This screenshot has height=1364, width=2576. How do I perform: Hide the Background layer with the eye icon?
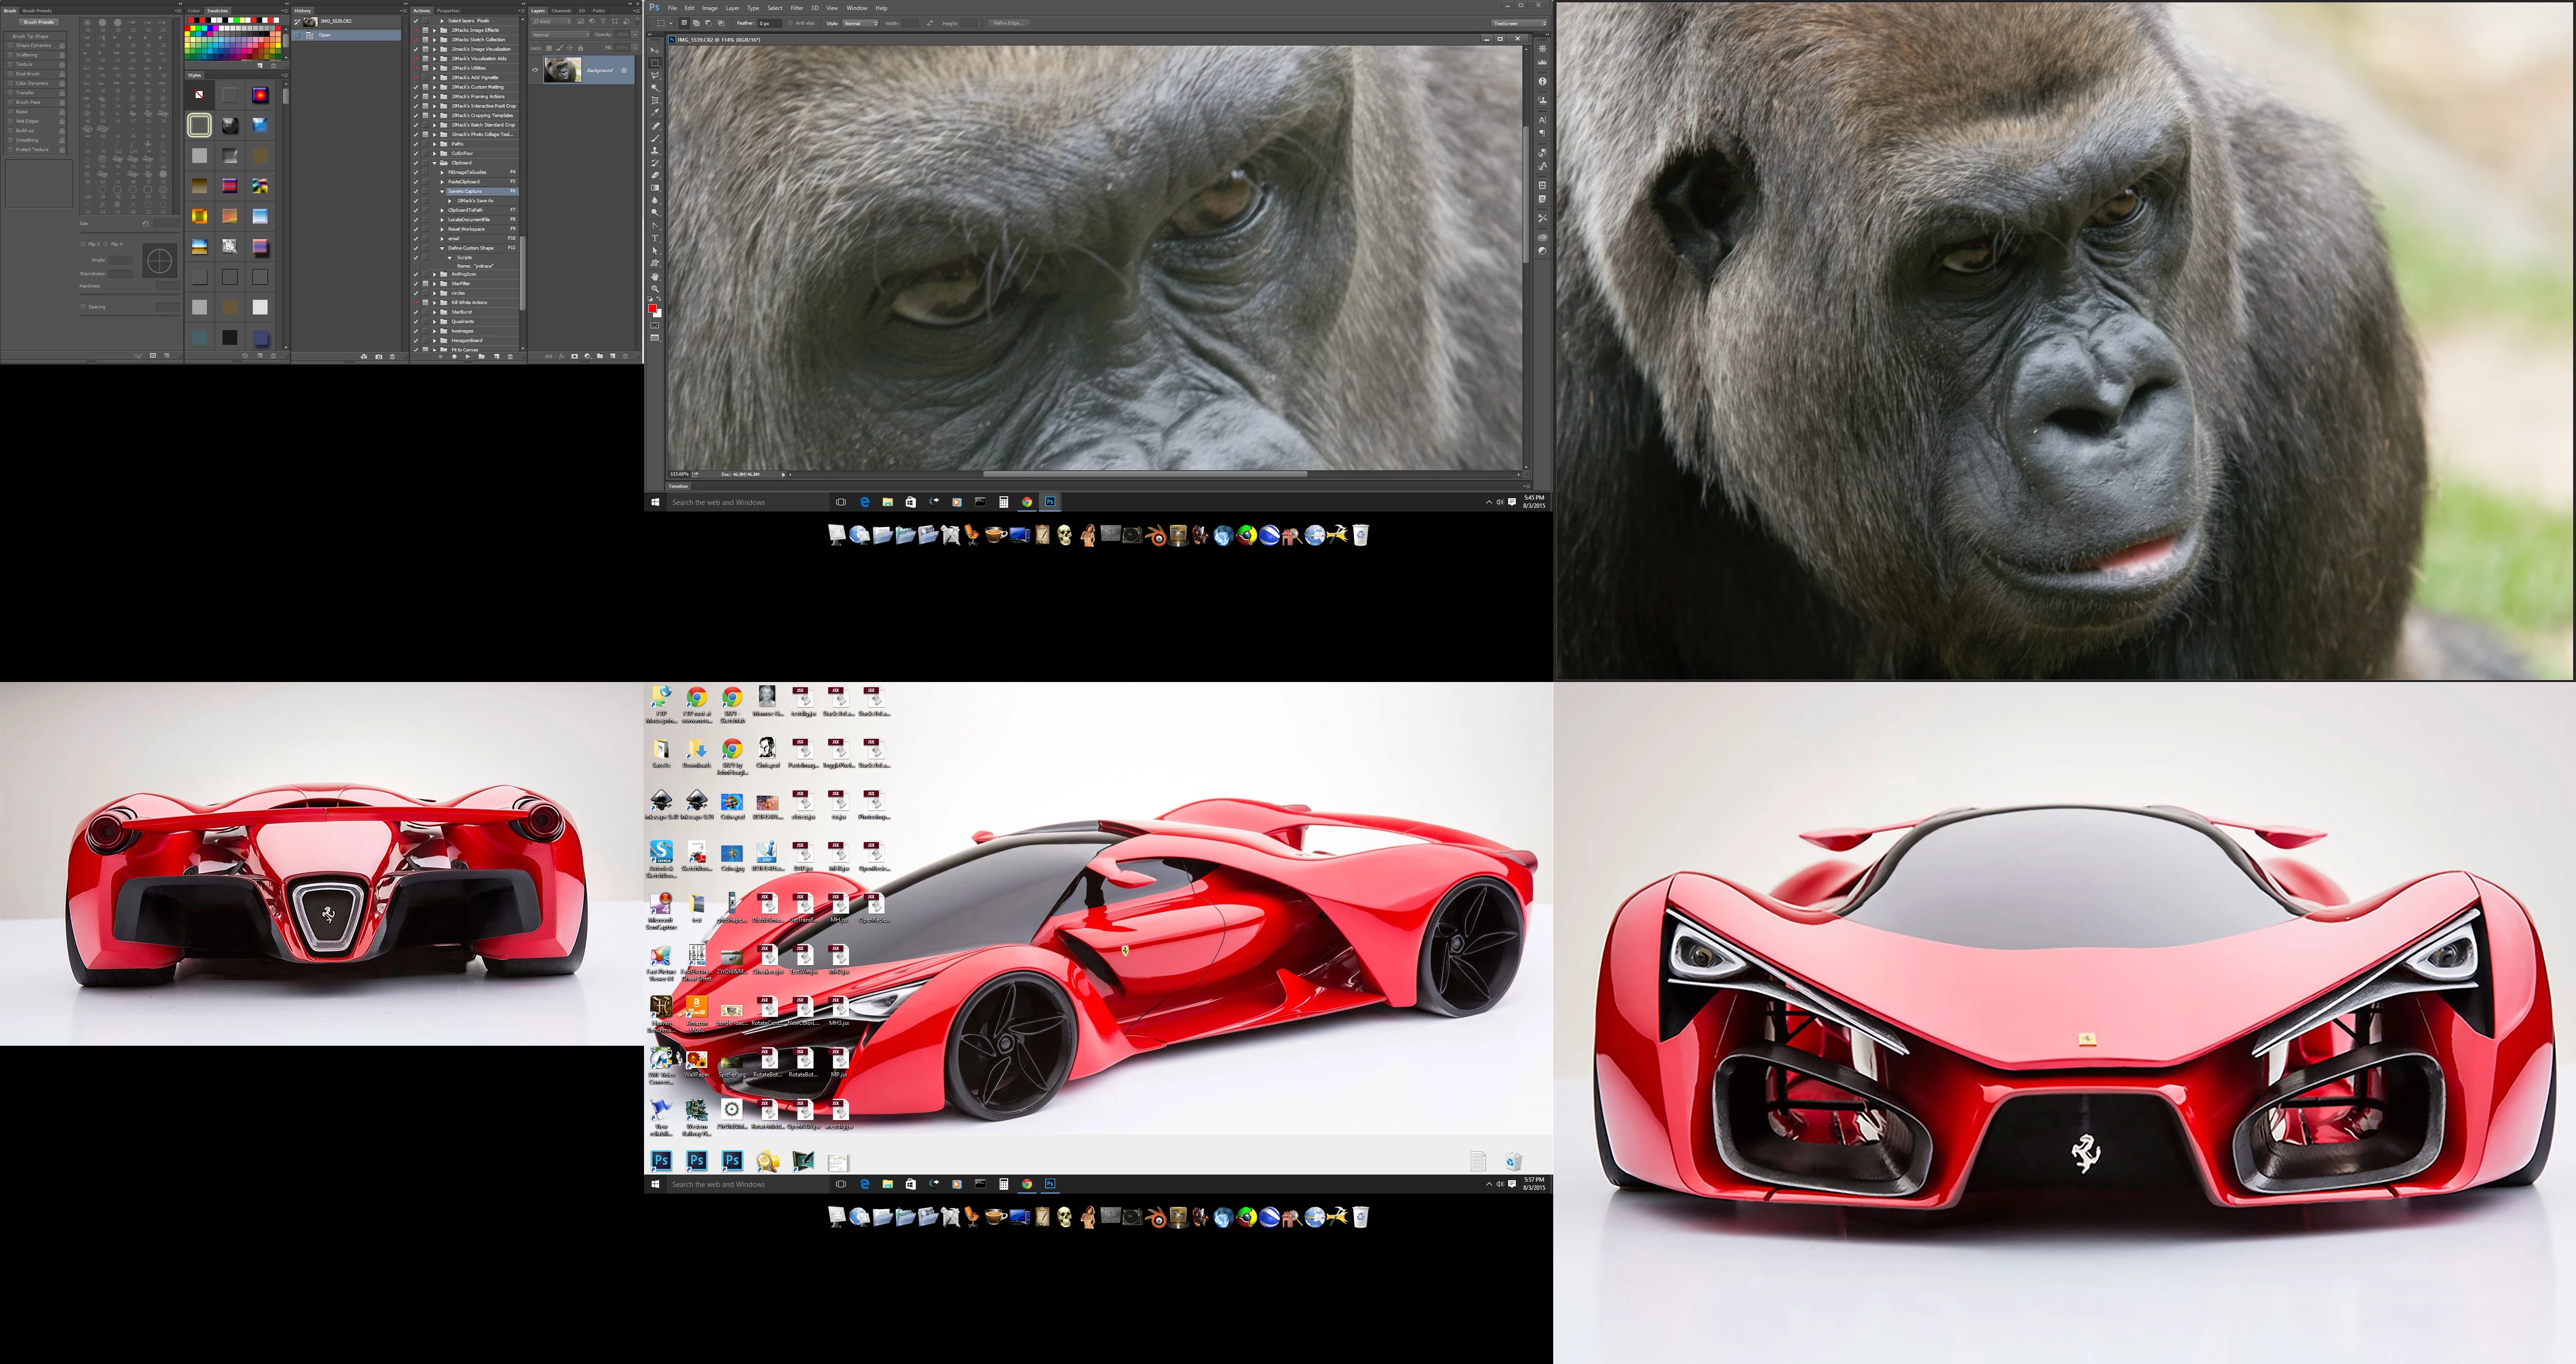click(535, 70)
